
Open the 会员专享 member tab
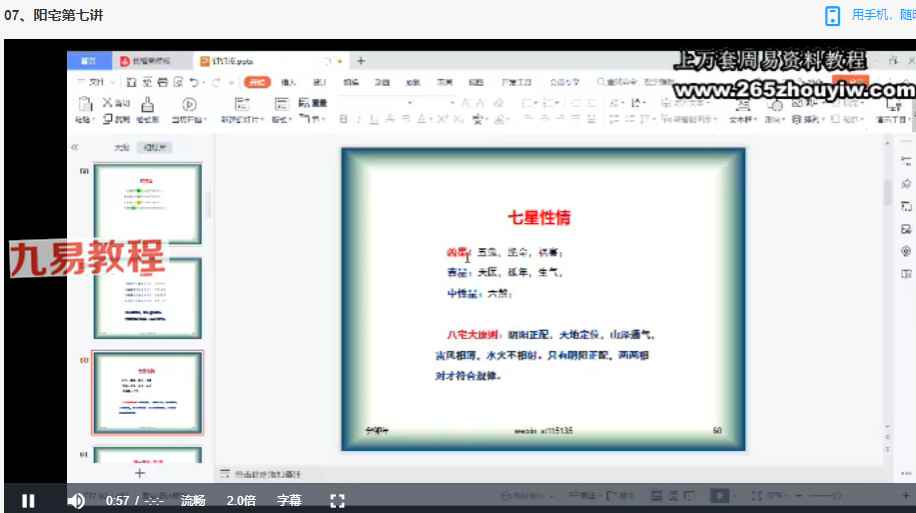click(564, 82)
